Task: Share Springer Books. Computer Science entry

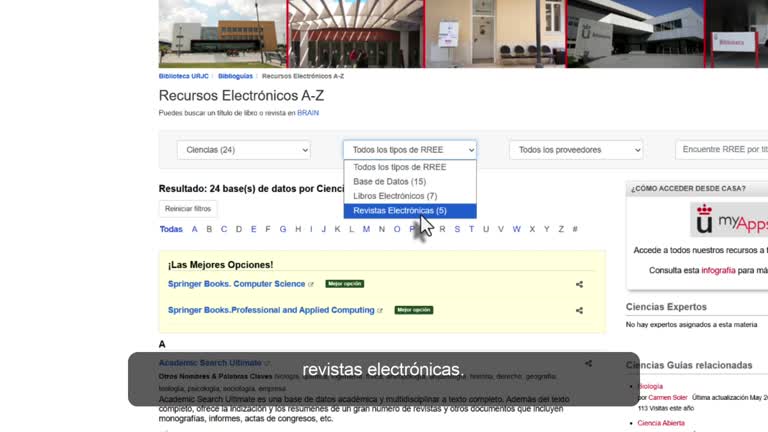Action: (579, 285)
